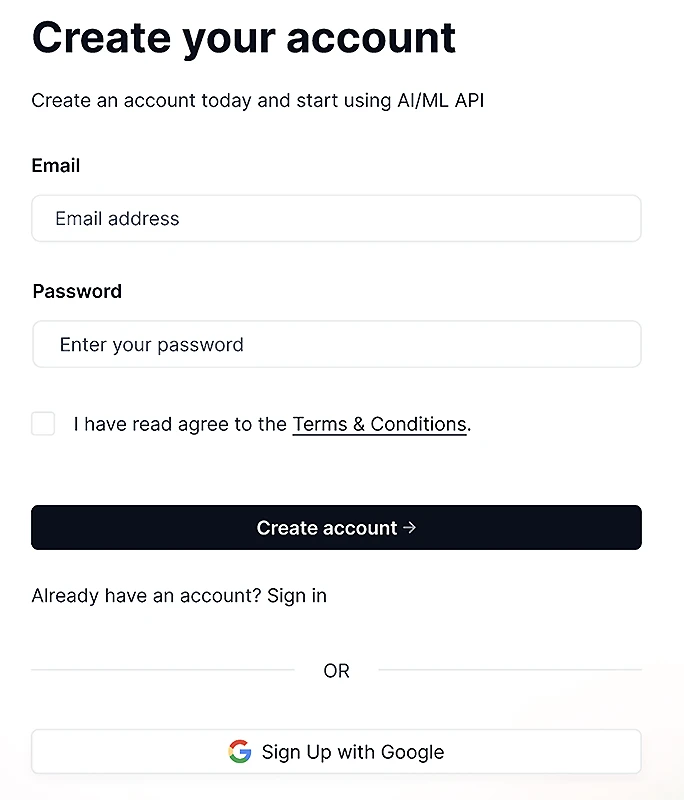The height and width of the screenshot is (800, 684).
Task: Select the Enter your password field
Action: point(336,344)
